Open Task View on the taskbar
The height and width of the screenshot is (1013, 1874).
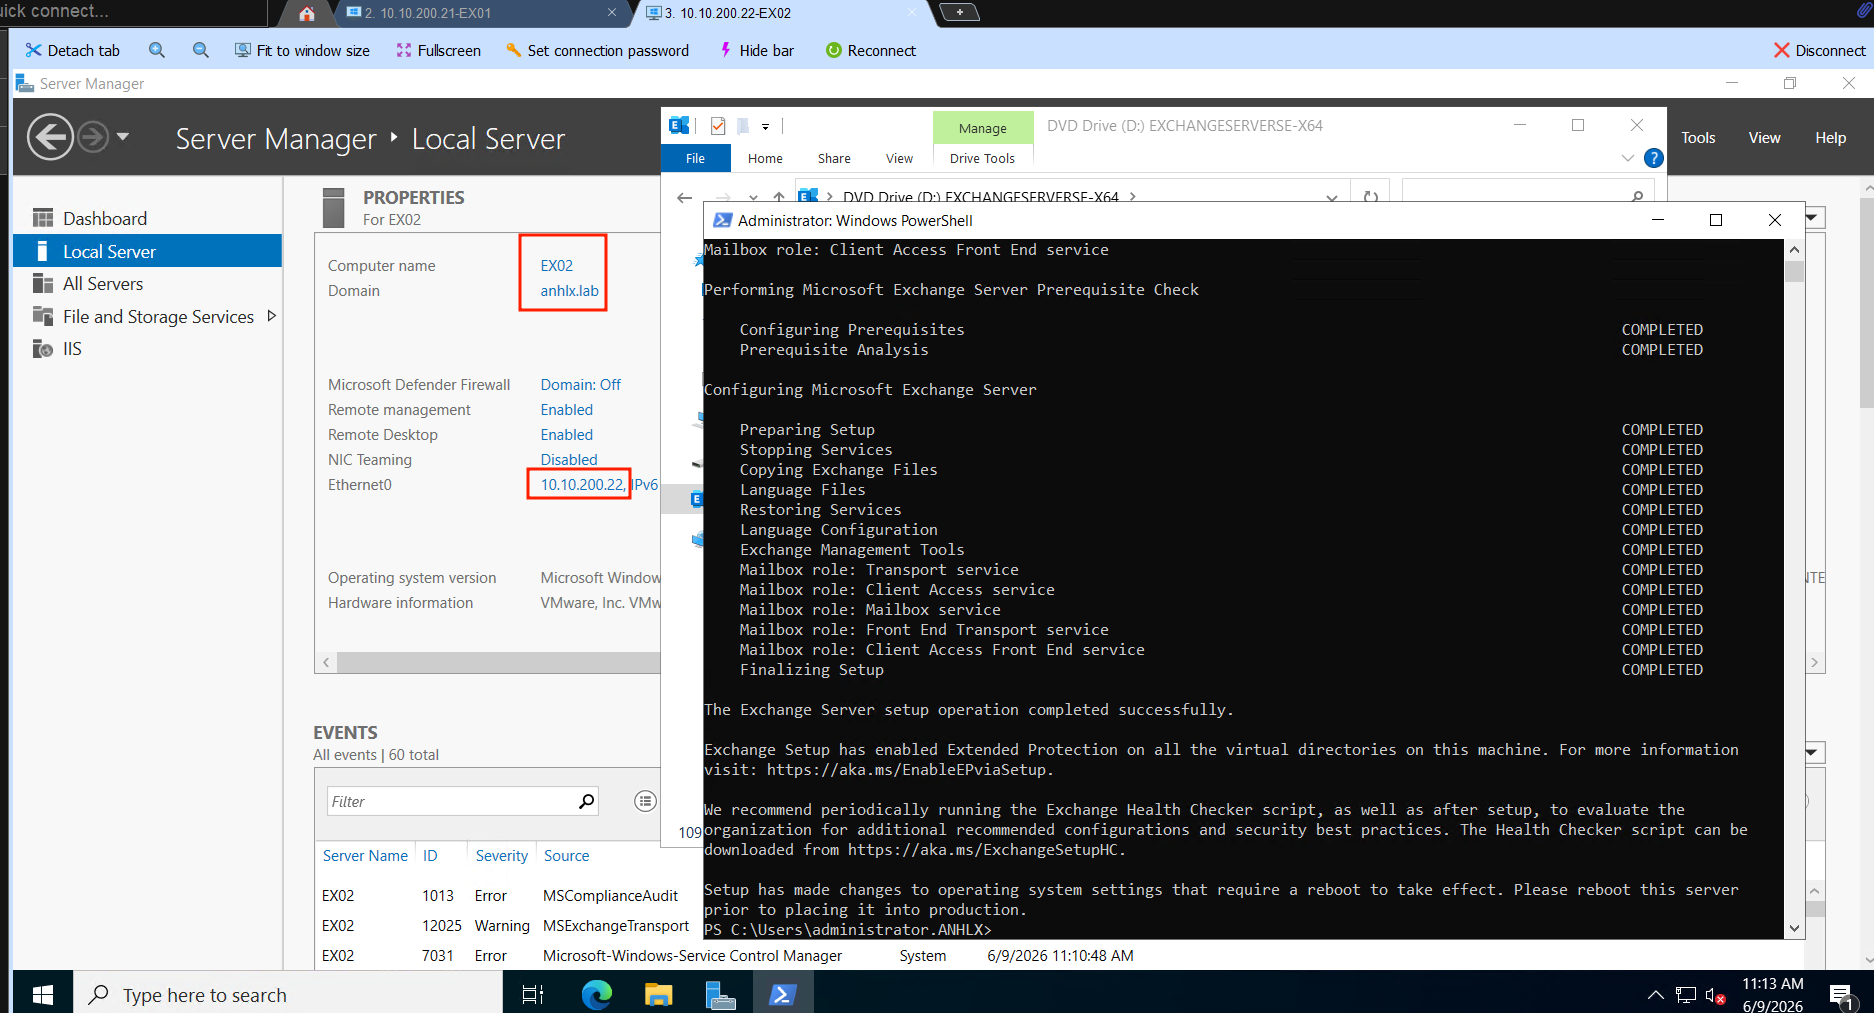(x=533, y=994)
